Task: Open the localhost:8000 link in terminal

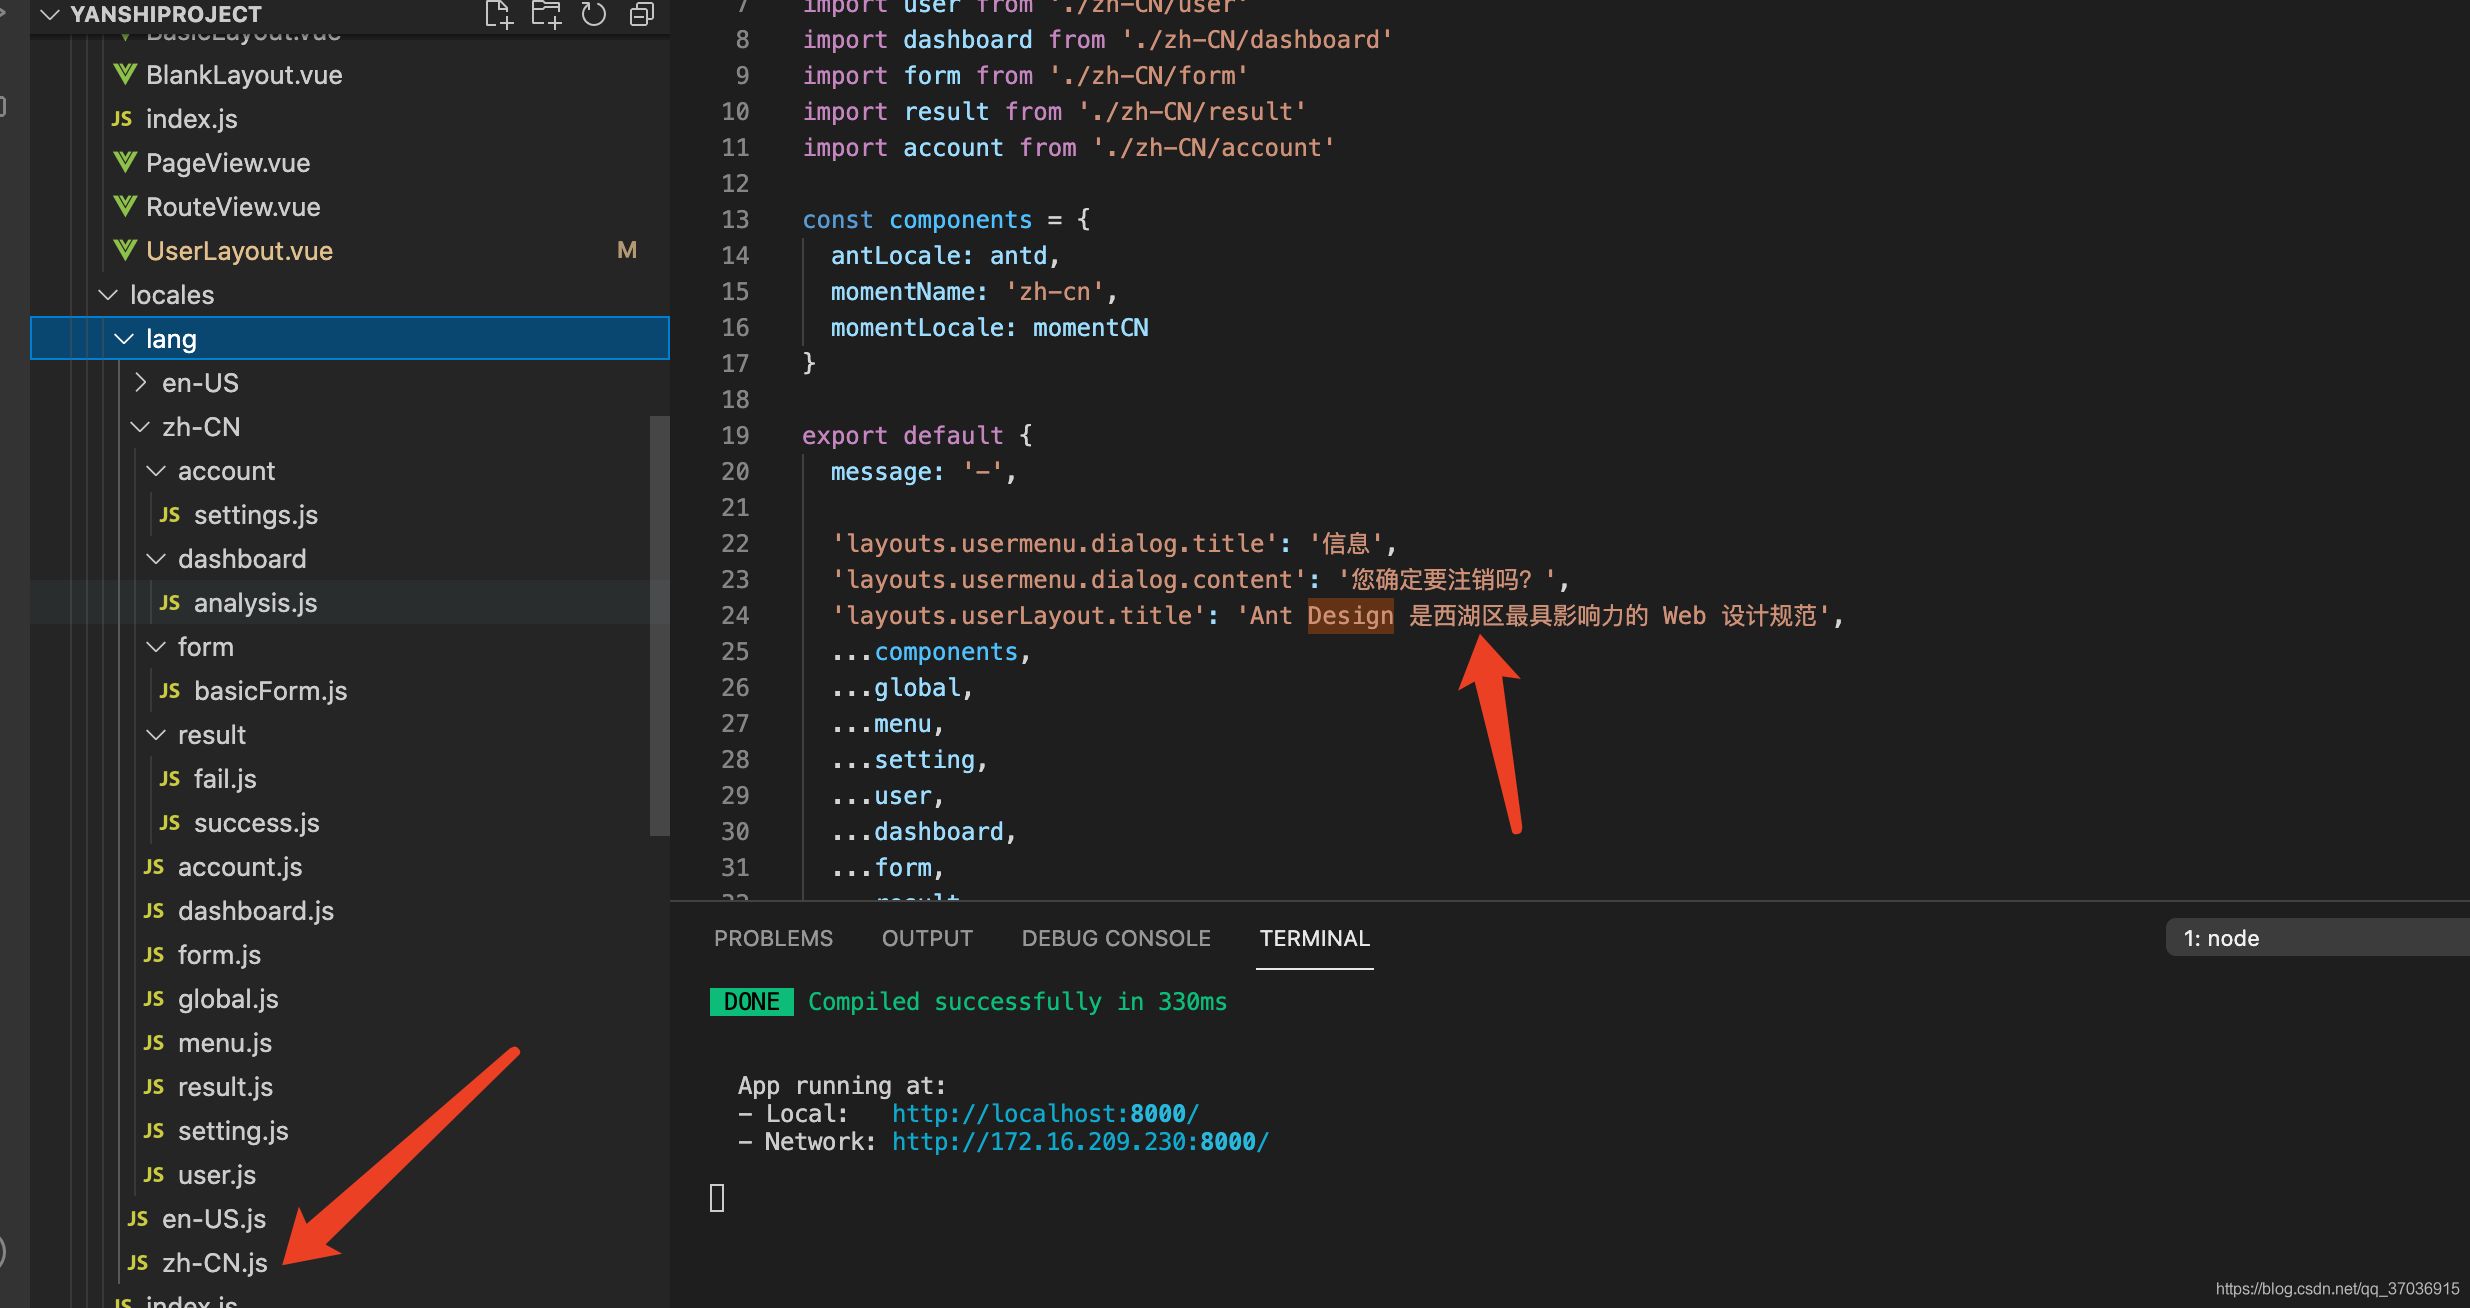Action: point(1044,1113)
